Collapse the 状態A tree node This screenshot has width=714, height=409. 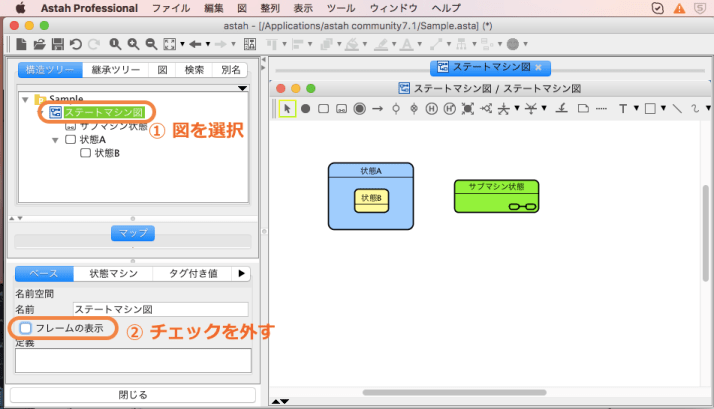pos(55,140)
